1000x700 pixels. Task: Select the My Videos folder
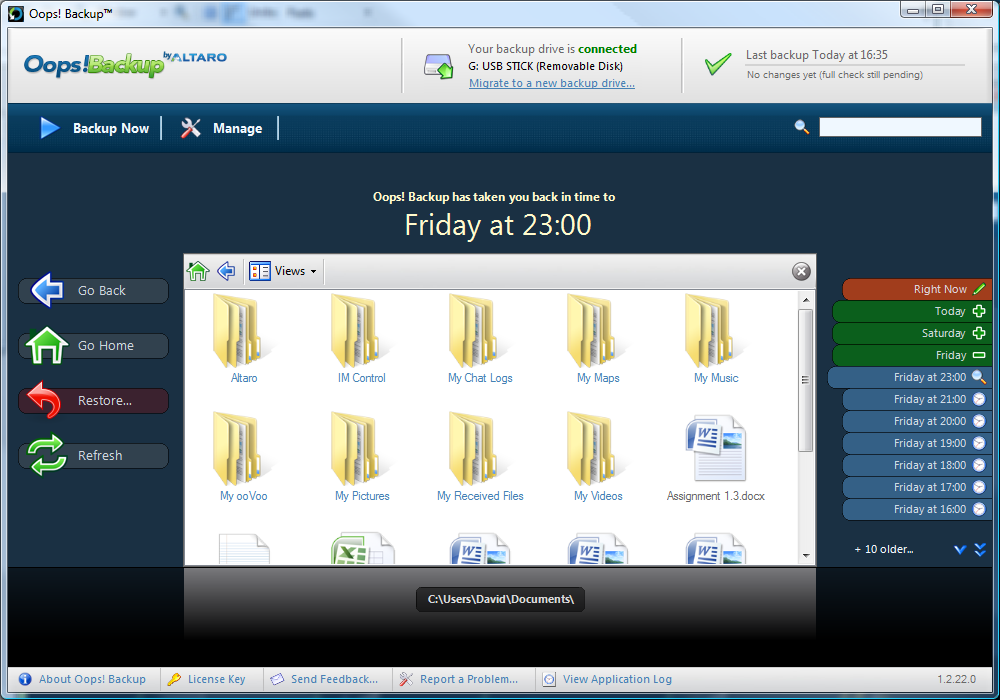598,457
